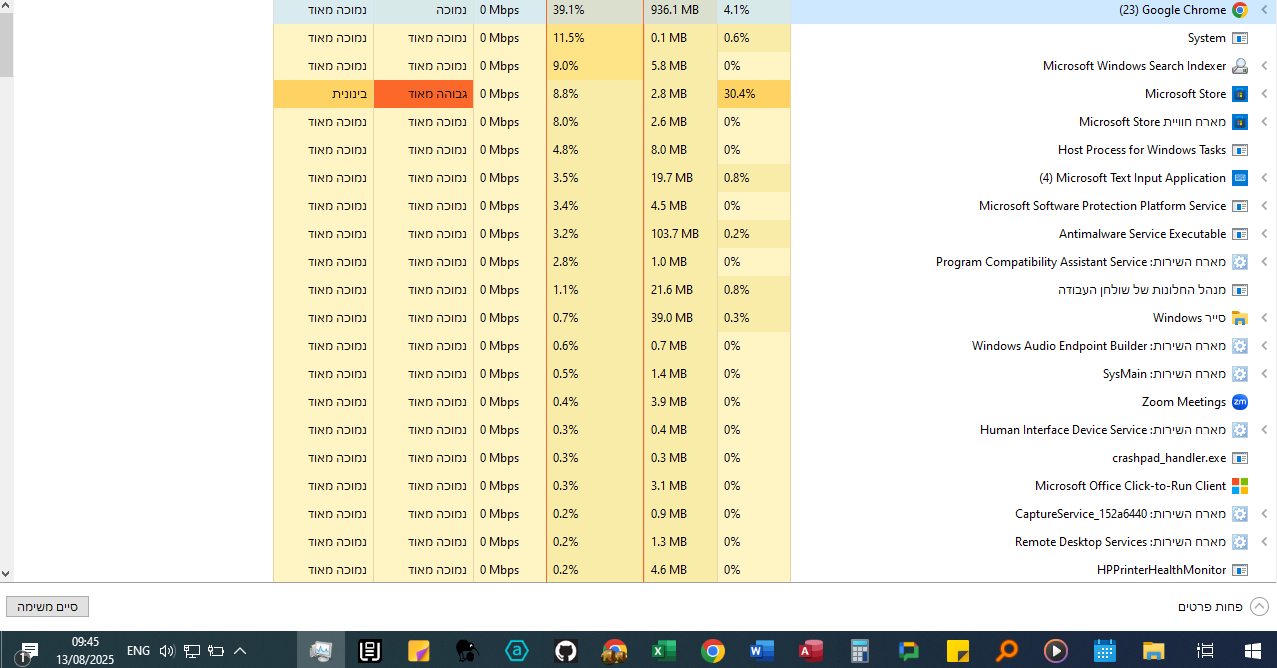Expand the SysMain service host row
The image size is (1277, 668).
pyautogui.click(x=1264, y=374)
